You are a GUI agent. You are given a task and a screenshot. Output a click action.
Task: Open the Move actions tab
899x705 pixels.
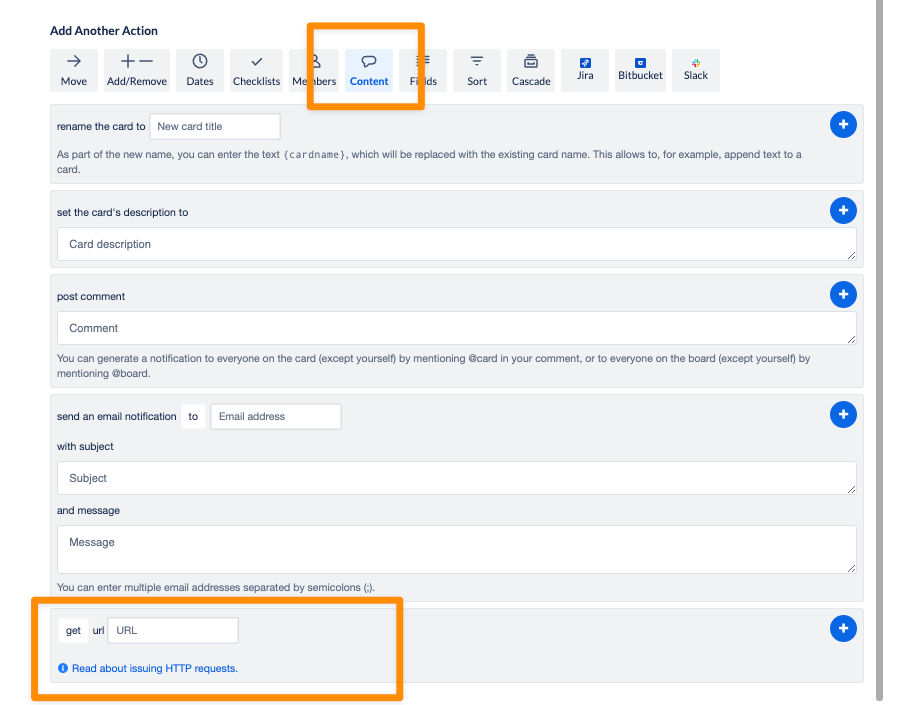[74, 70]
